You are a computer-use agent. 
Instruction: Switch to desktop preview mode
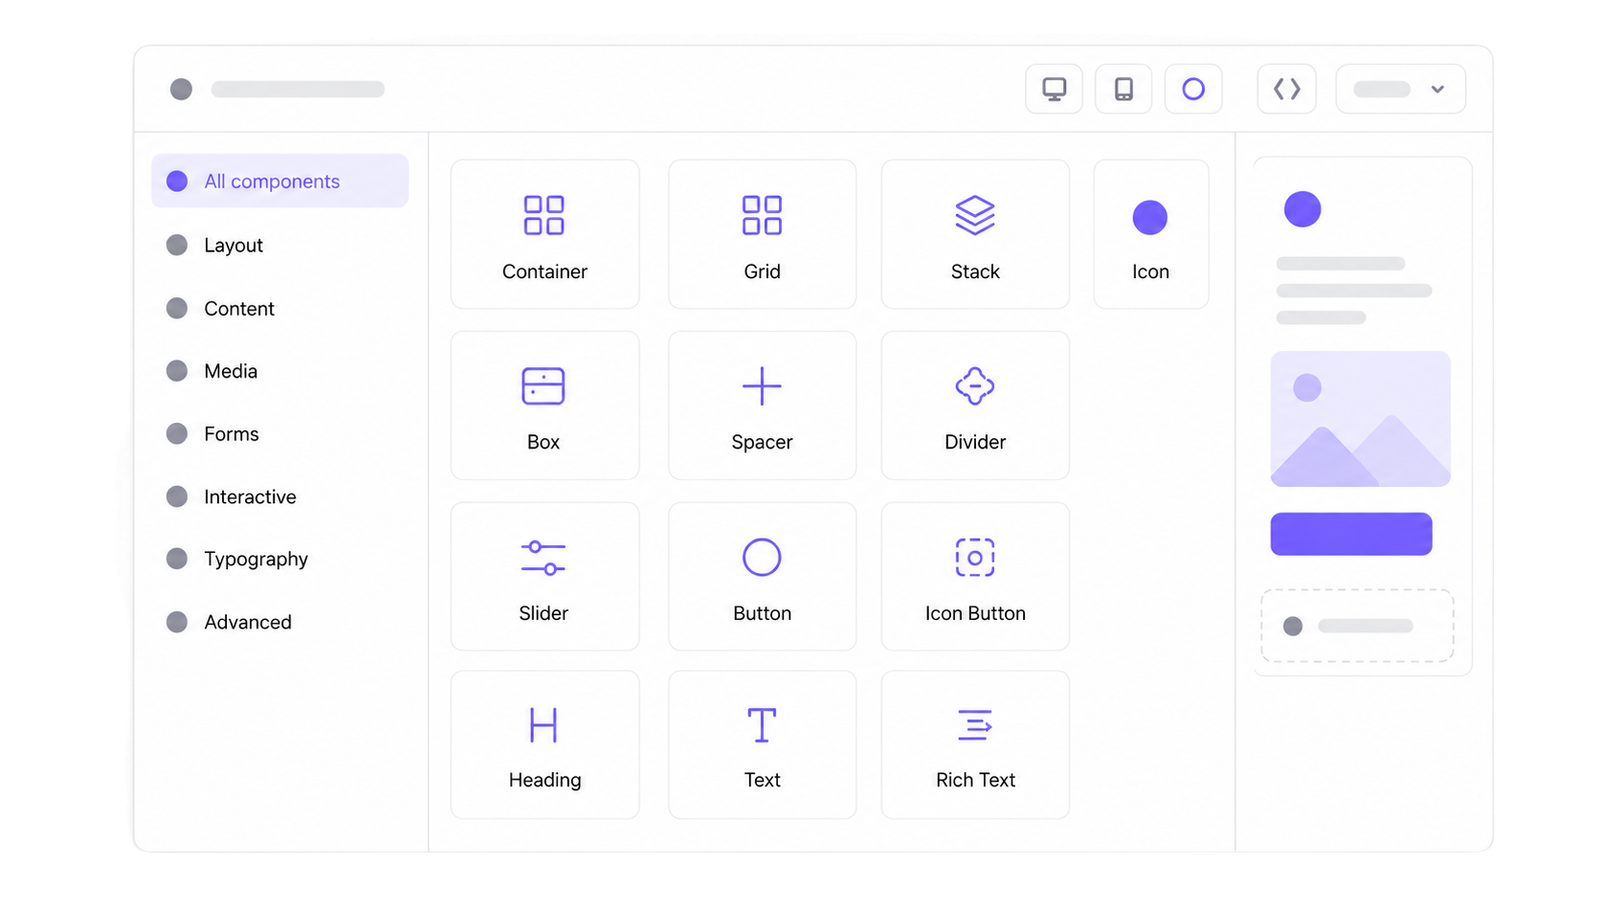coord(1054,89)
